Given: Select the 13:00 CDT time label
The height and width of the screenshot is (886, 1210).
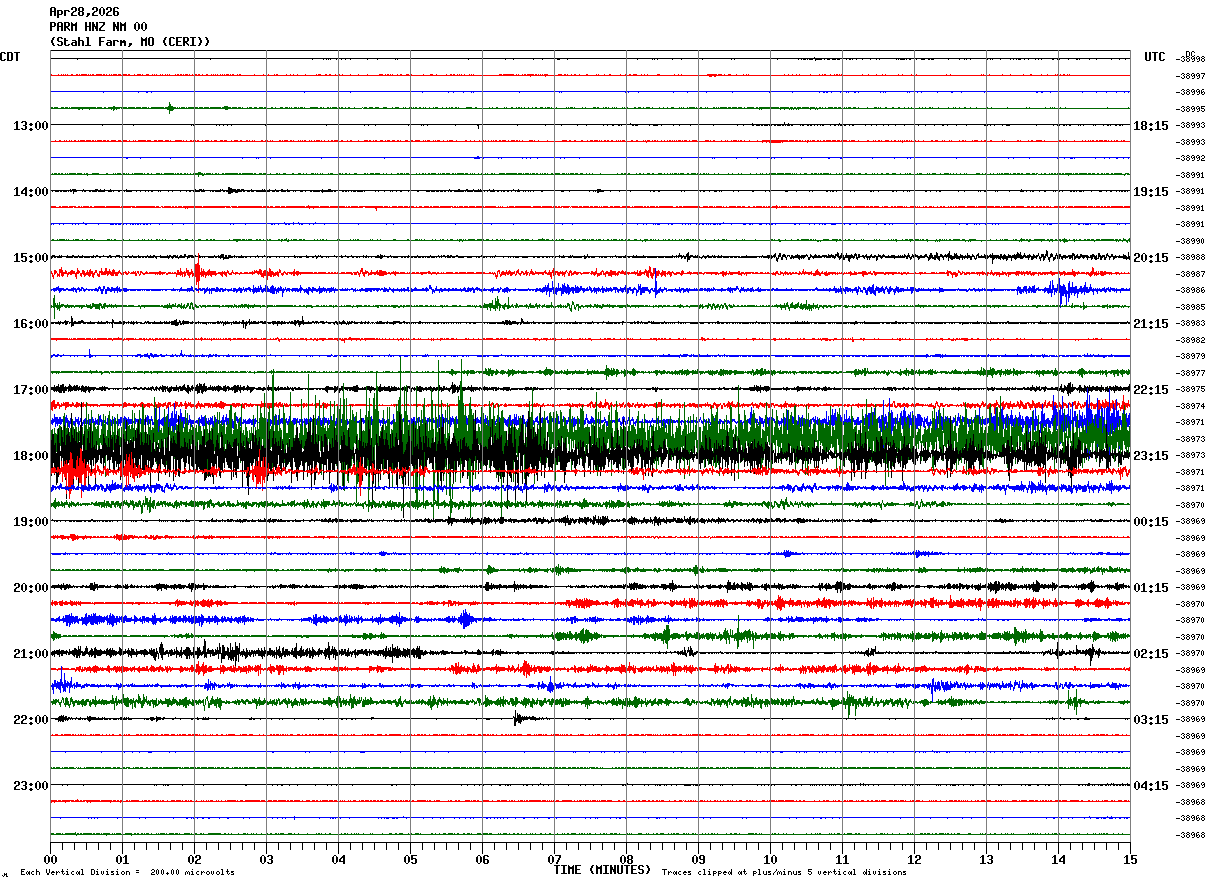Looking at the screenshot, I should tap(31, 126).
